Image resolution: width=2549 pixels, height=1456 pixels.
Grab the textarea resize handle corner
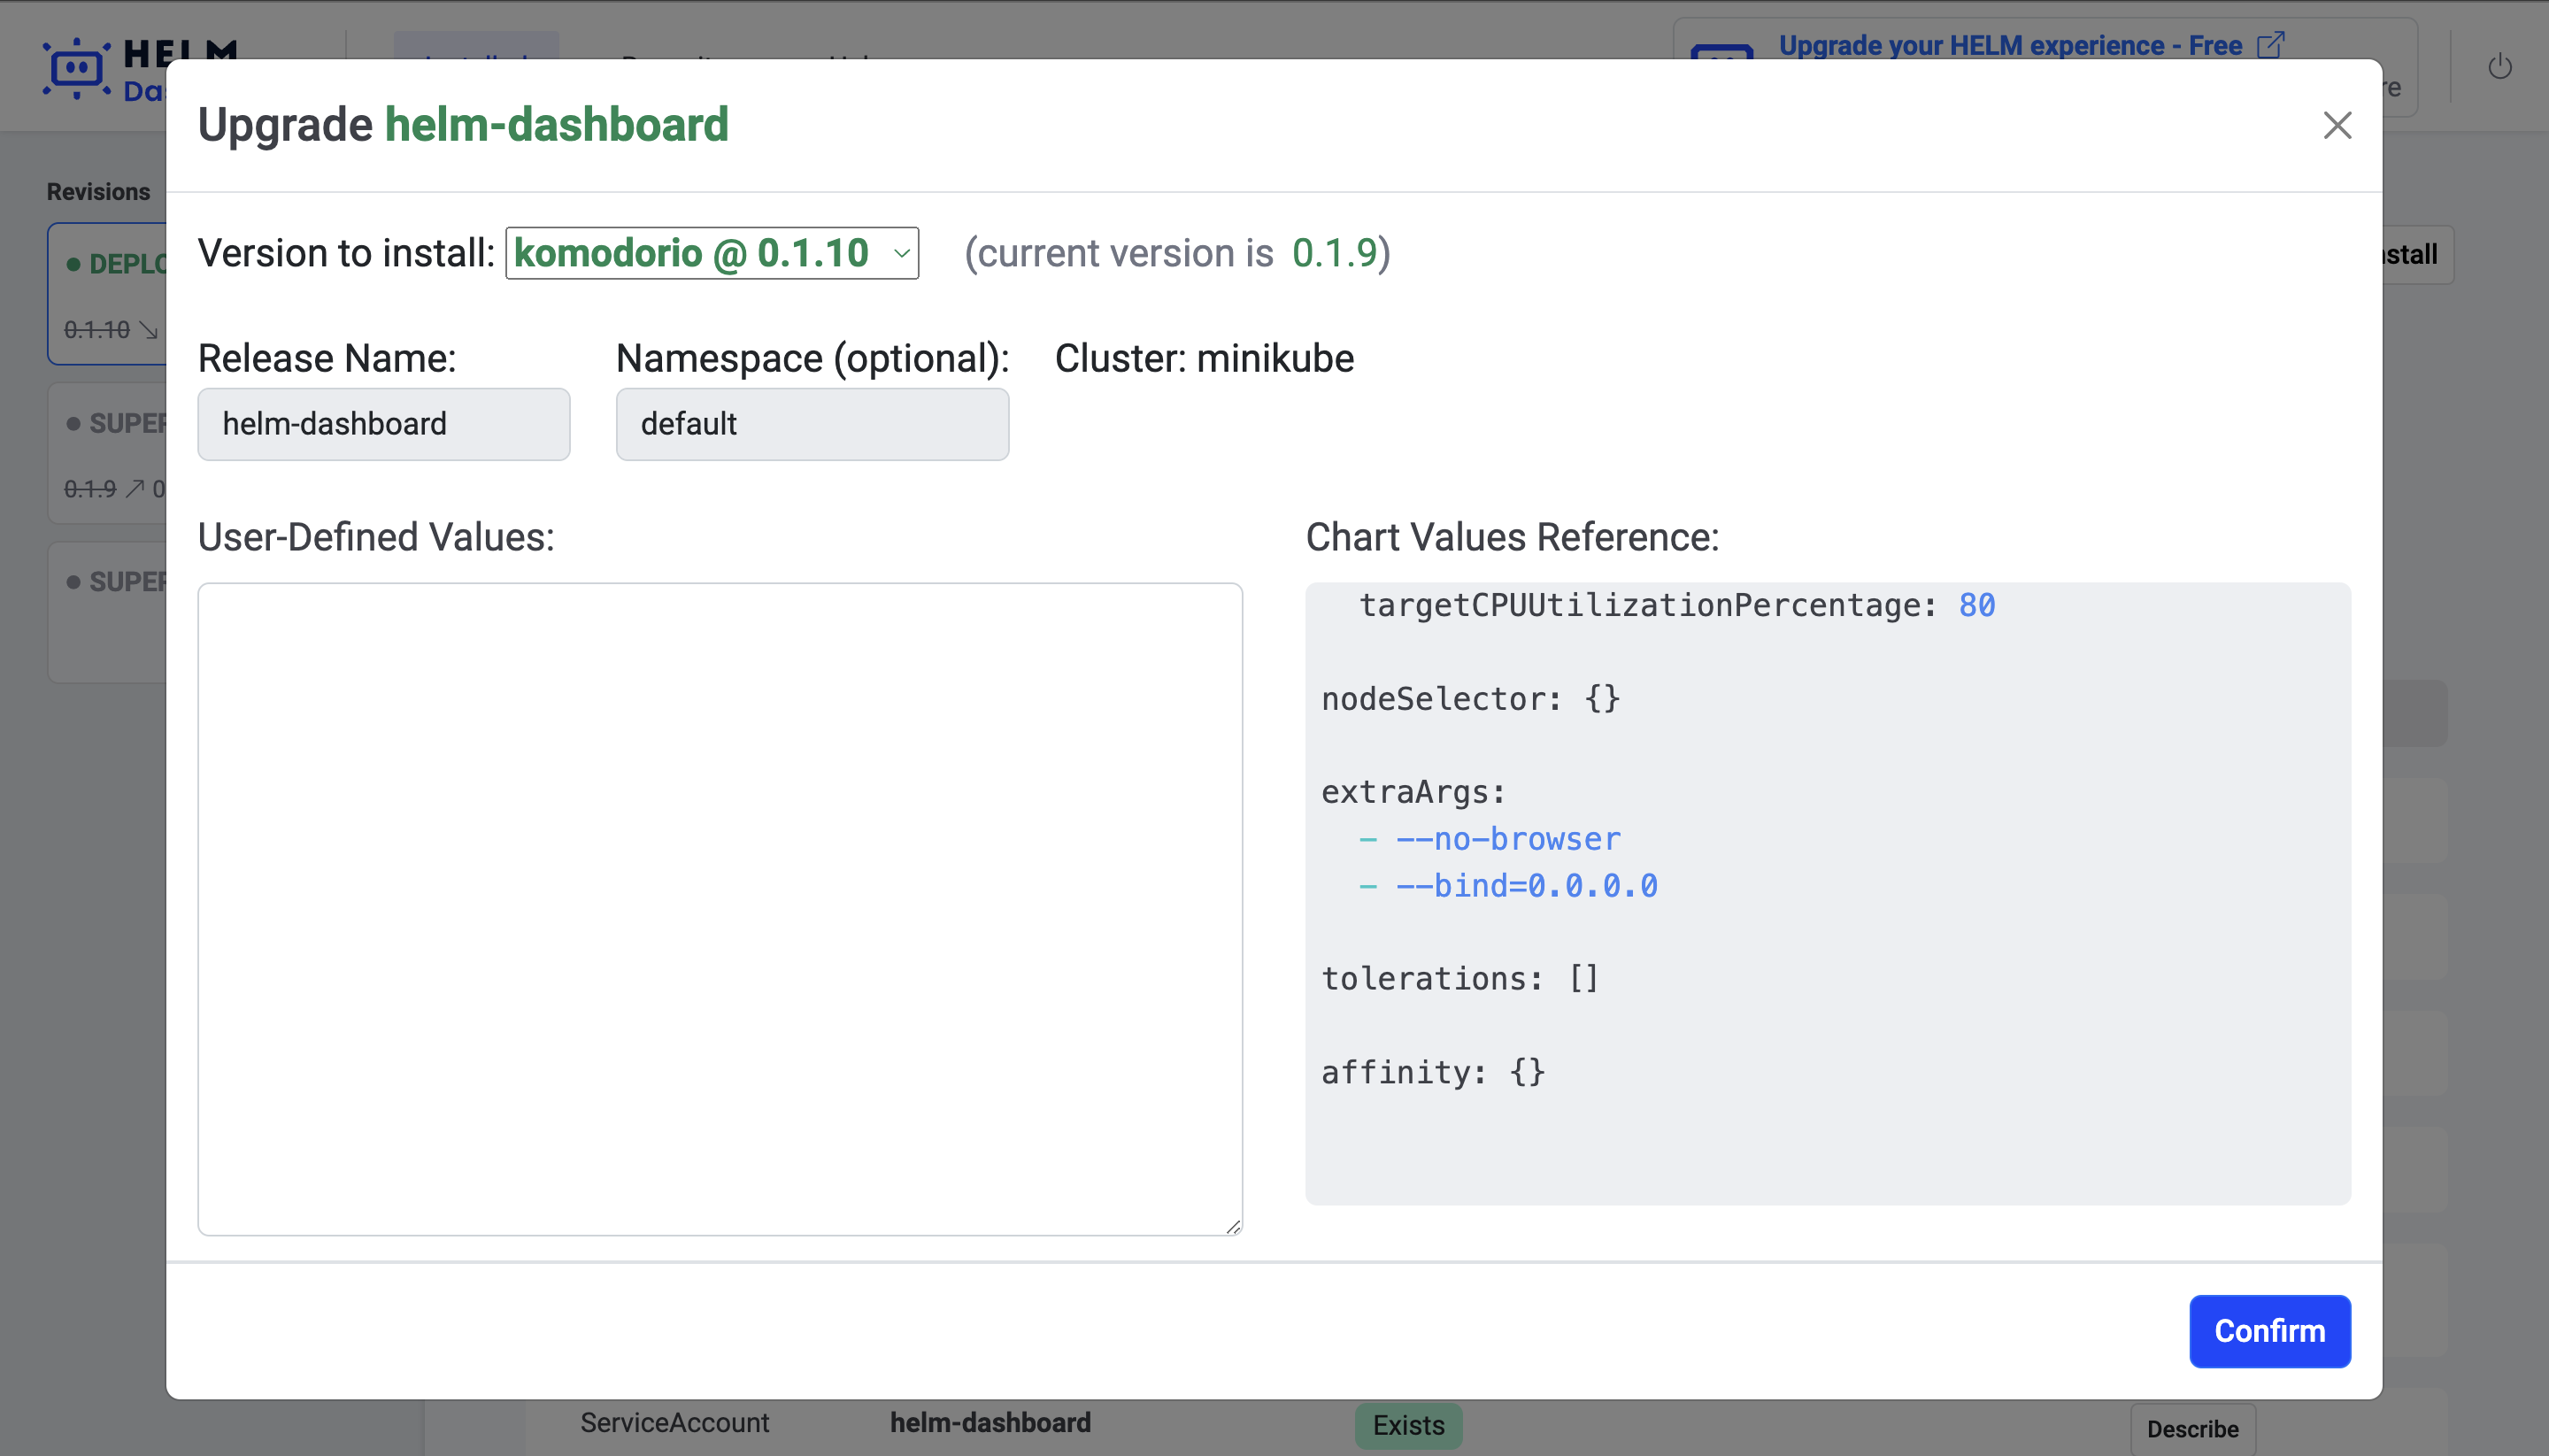click(1233, 1227)
